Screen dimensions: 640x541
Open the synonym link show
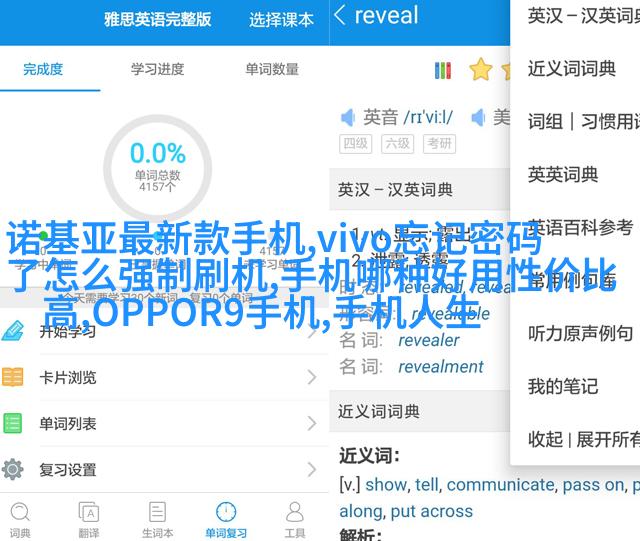point(386,485)
